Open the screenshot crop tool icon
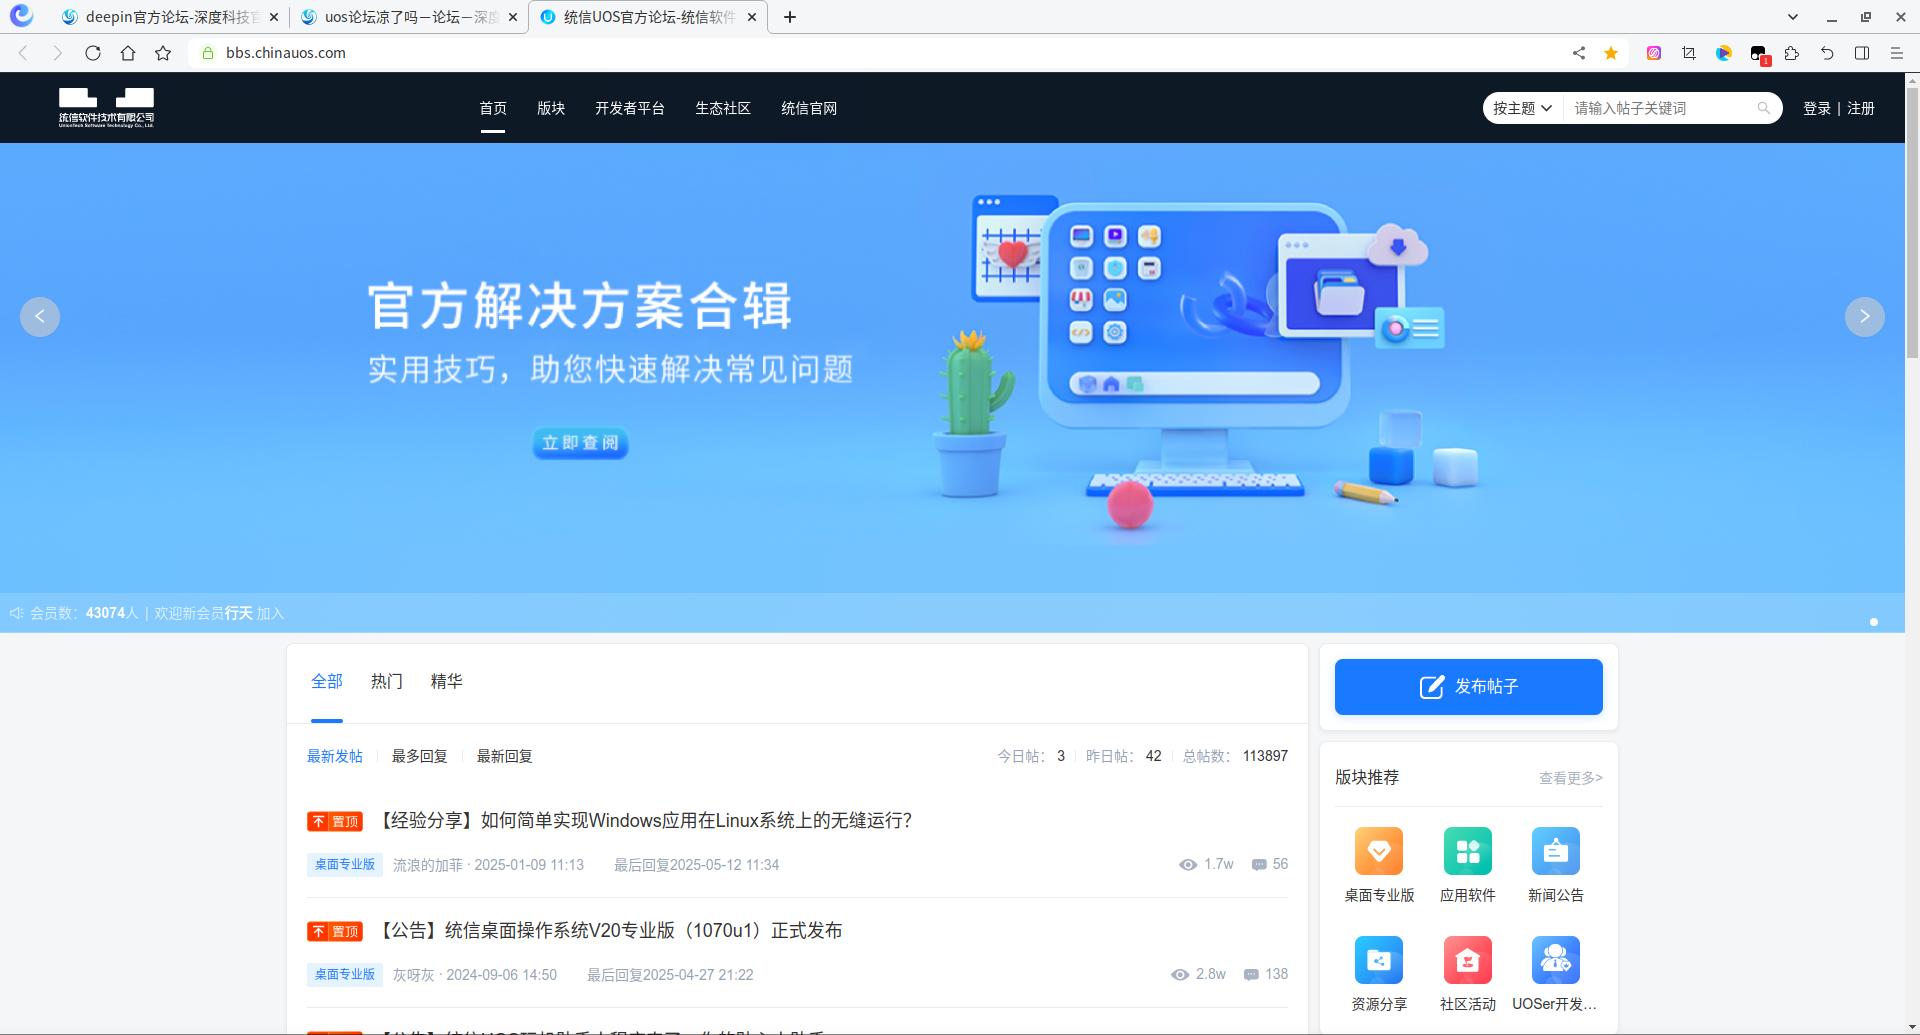The width and height of the screenshot is (1920, 1035). [1689, 53]
